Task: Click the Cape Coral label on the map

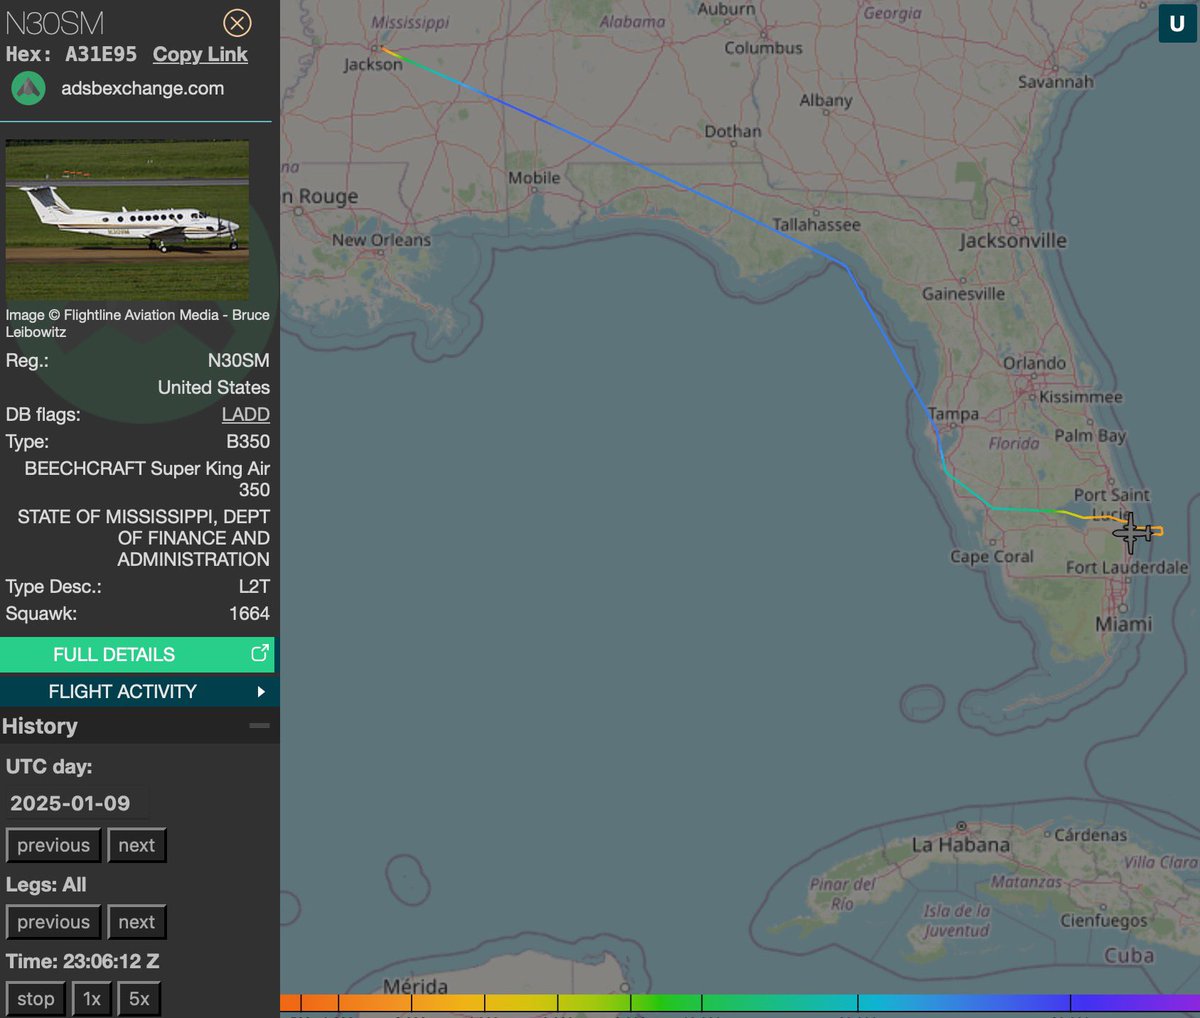Action: coord(991,557)
